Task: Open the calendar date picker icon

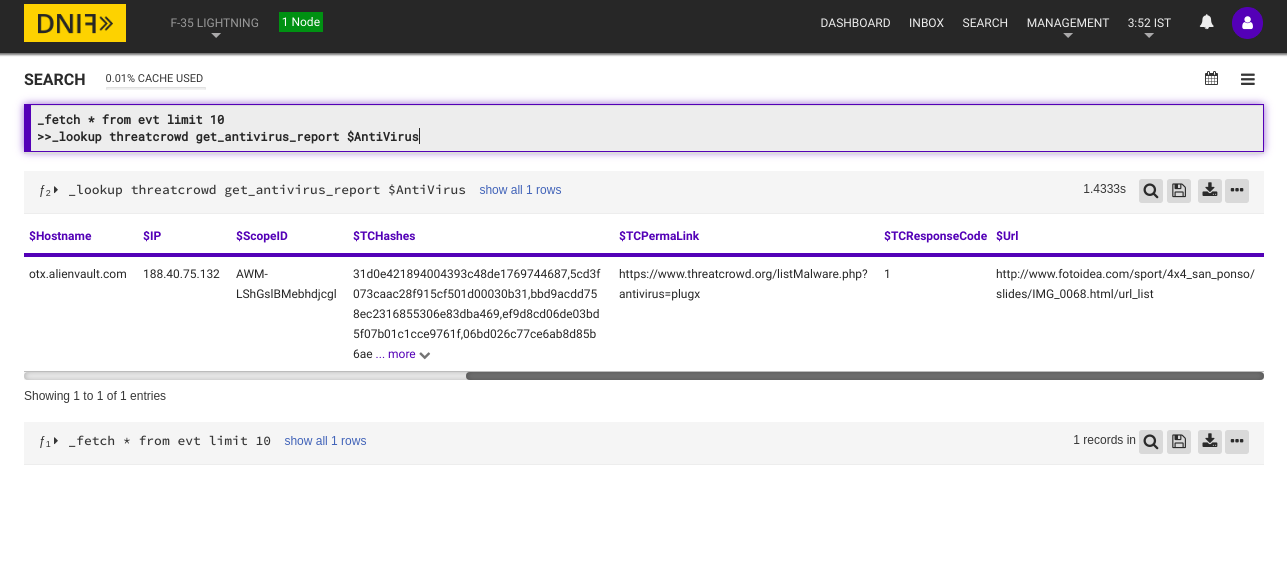Action: click(x=1211, y=78)
